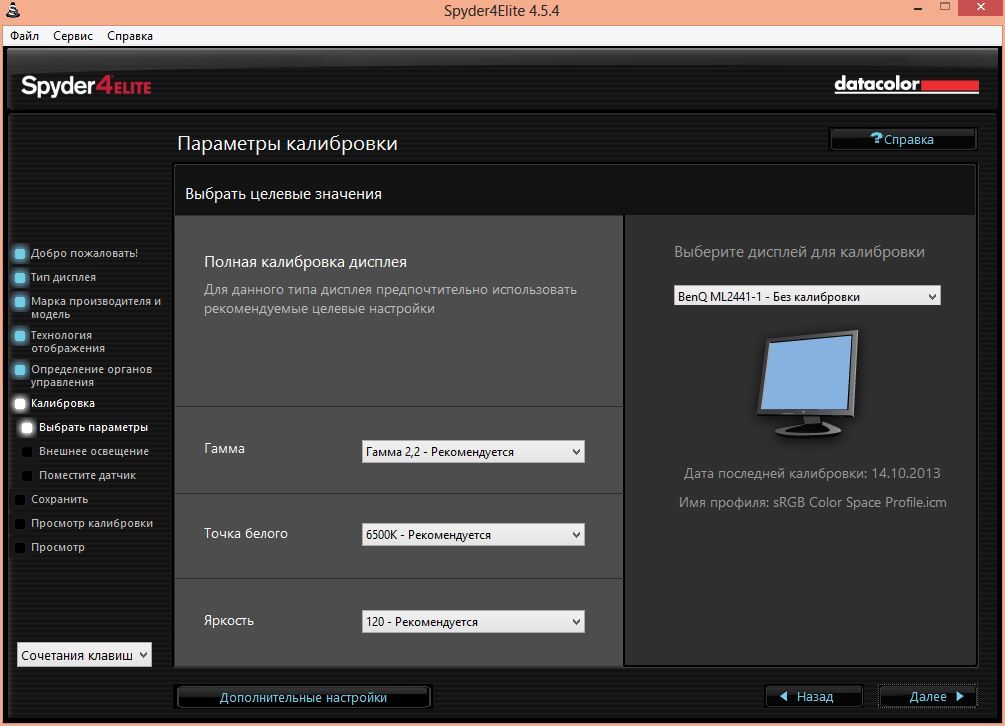Open the Файл menu

click(25, 36)
